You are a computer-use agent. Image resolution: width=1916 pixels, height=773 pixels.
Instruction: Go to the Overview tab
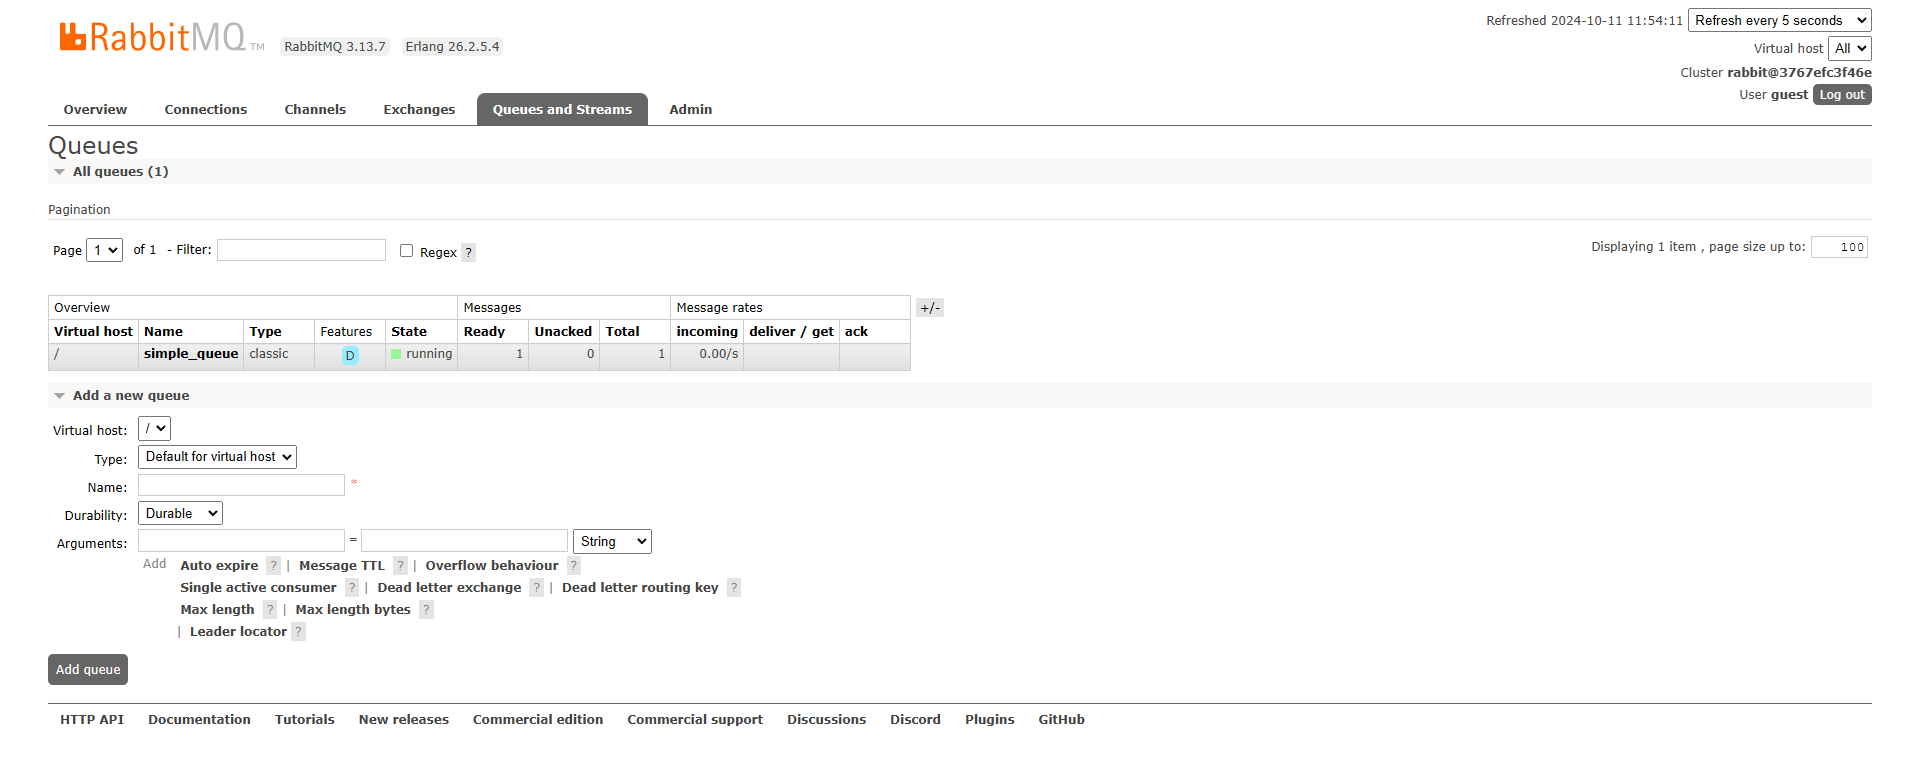point(95,110)
